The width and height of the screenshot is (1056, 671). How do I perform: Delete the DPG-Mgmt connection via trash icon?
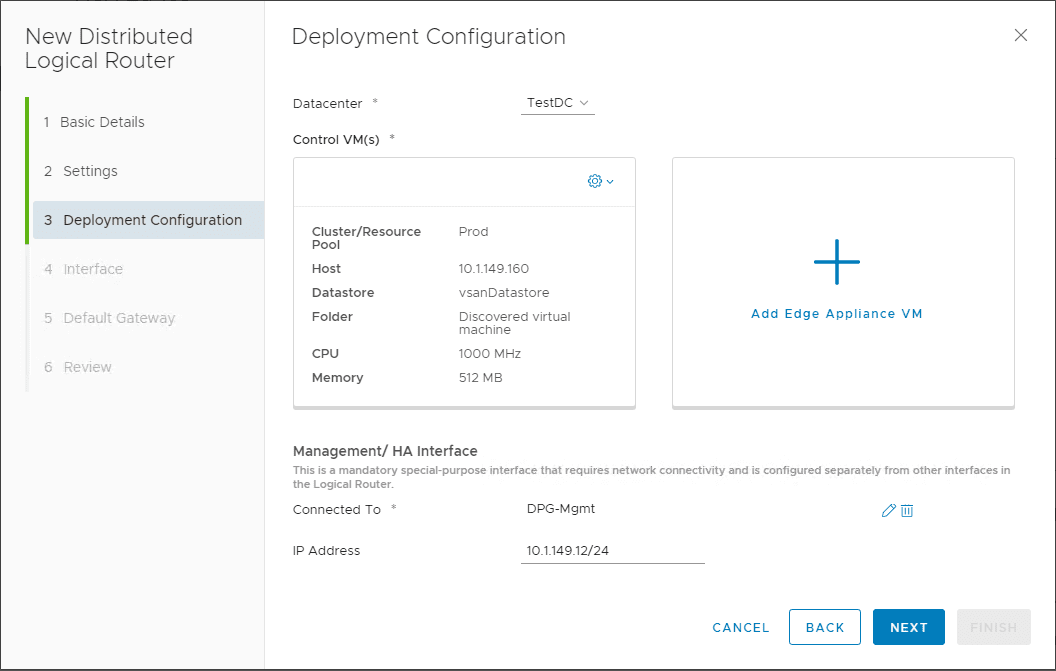pos(907,510)
